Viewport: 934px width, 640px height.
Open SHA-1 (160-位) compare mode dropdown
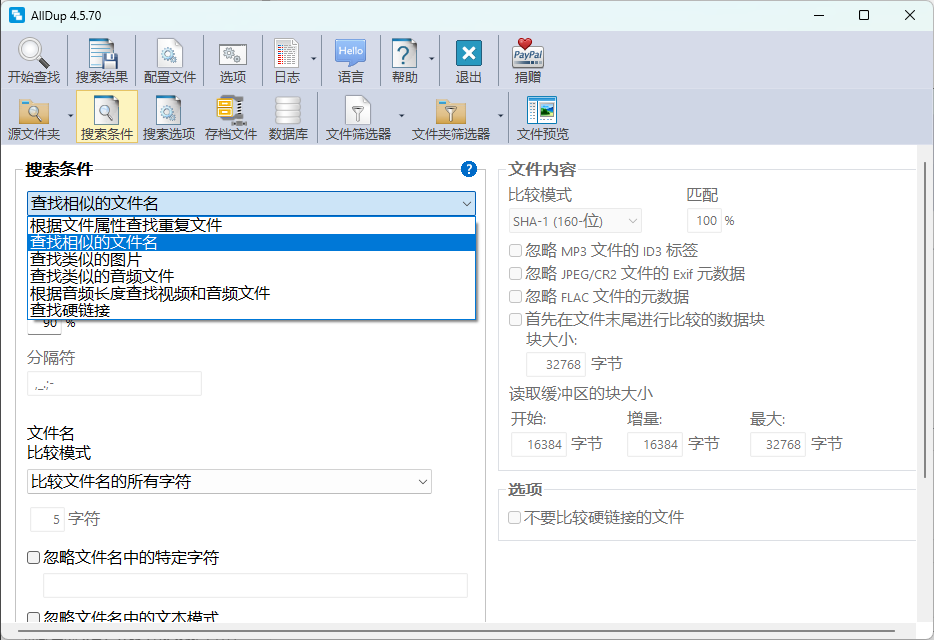point(575,221)
